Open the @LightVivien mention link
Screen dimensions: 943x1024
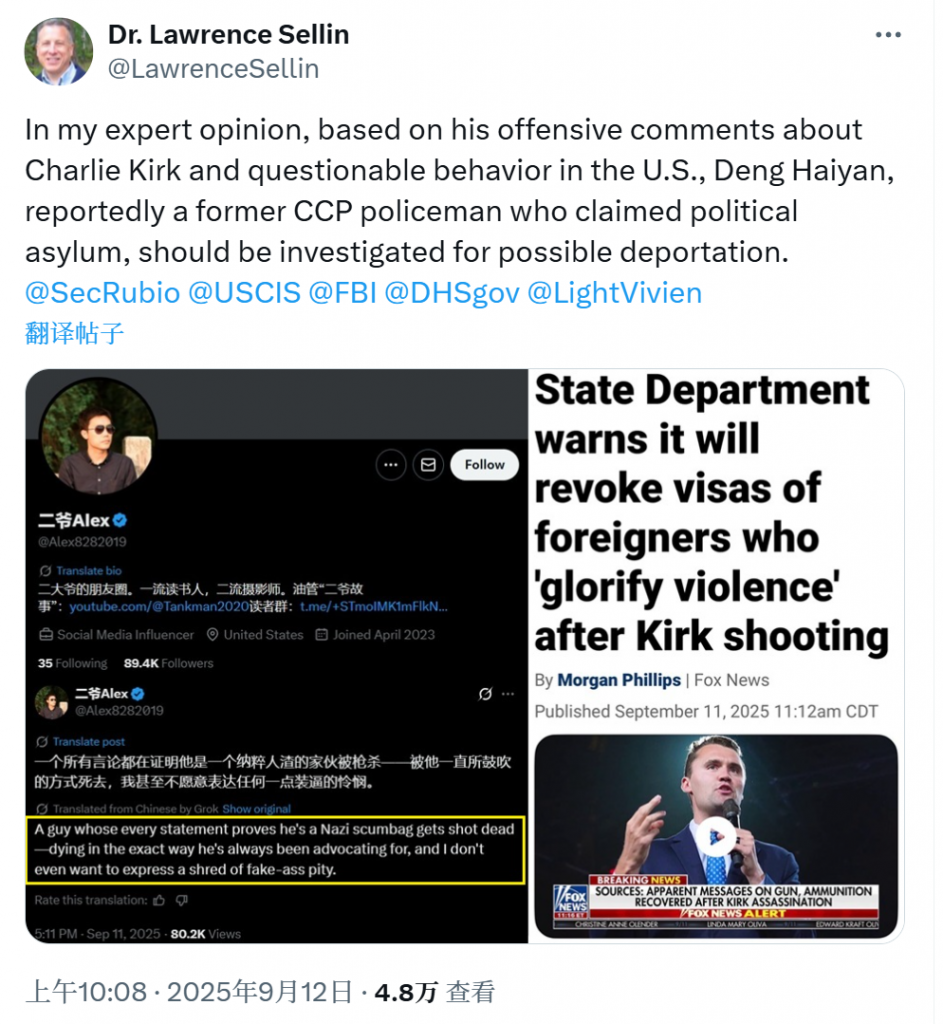[x=615, y=293]
